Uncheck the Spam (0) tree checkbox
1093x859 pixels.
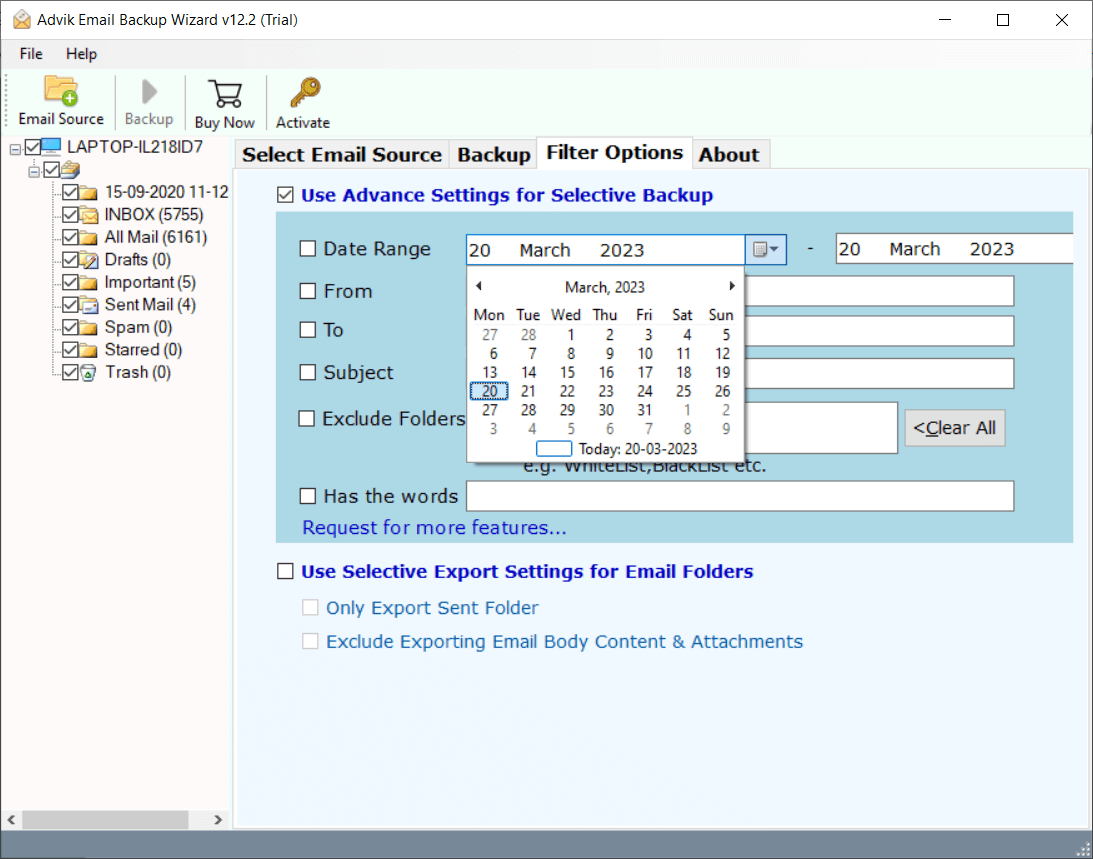[70, 327]
